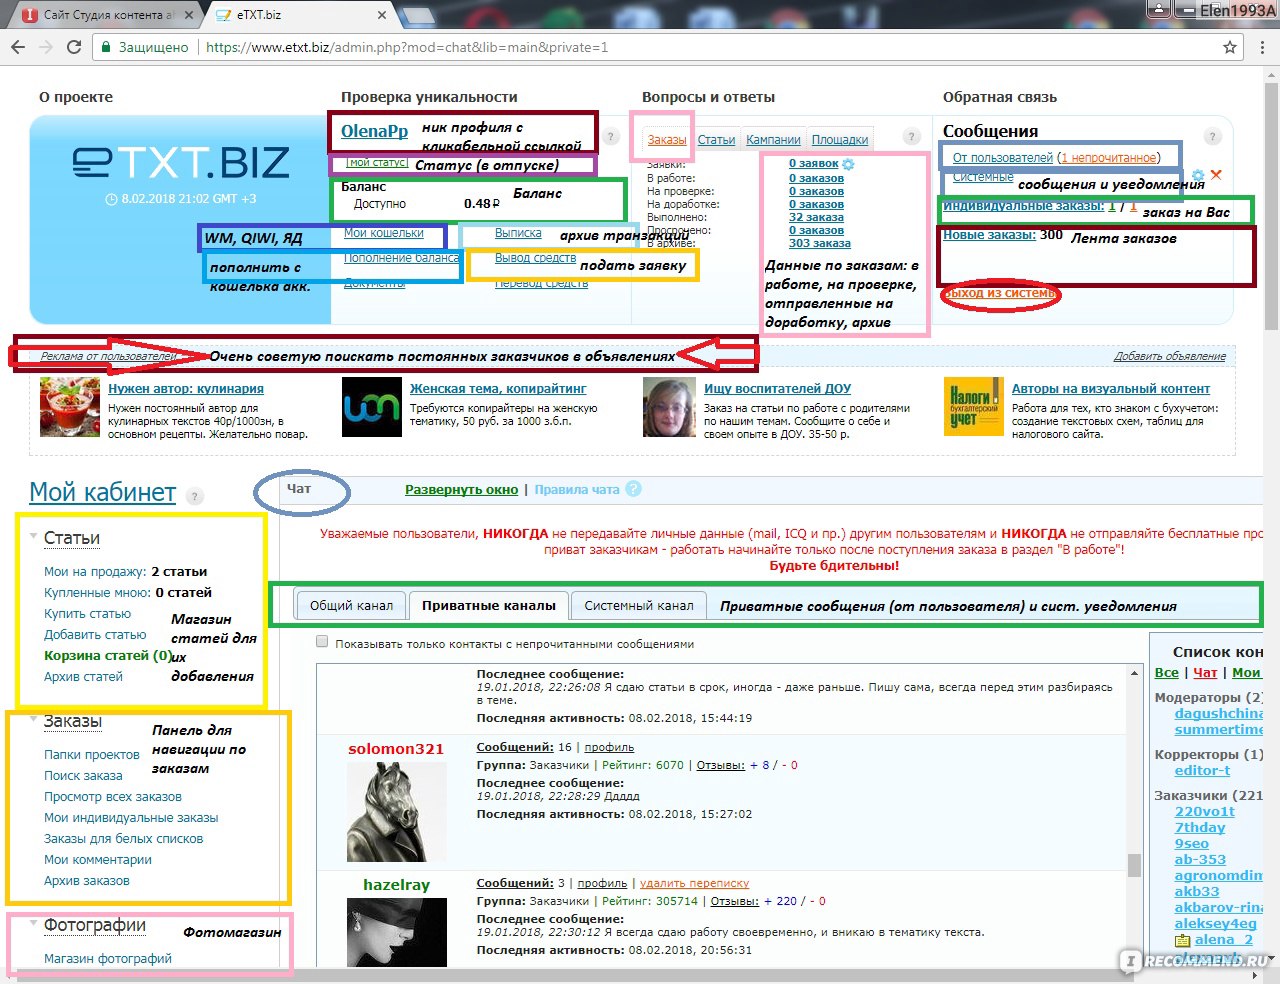Open О проекте menu
The image size is (1280, 984).
(x=76, y=97)
